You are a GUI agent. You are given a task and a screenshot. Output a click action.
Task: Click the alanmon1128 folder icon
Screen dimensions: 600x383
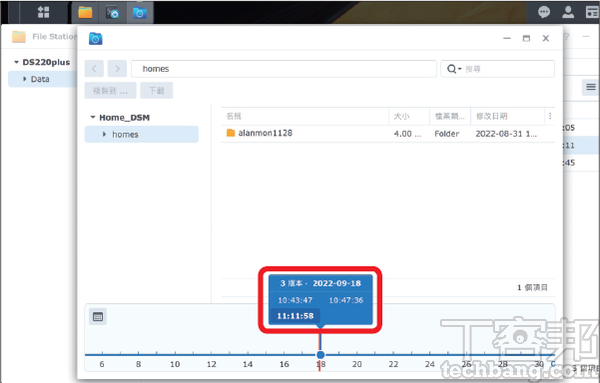230,133
